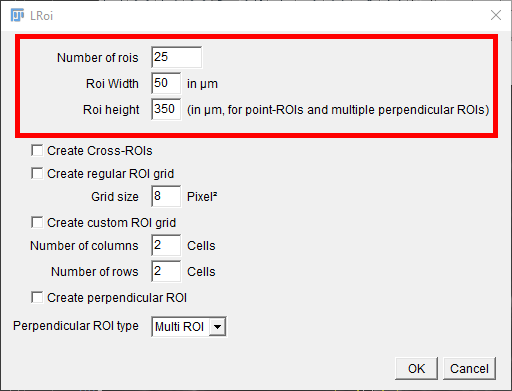This screenshot has width=512, height=391.
Task: Click the Create regular ROI grid label
Action: pyautogui.click(x=110, y=174)
